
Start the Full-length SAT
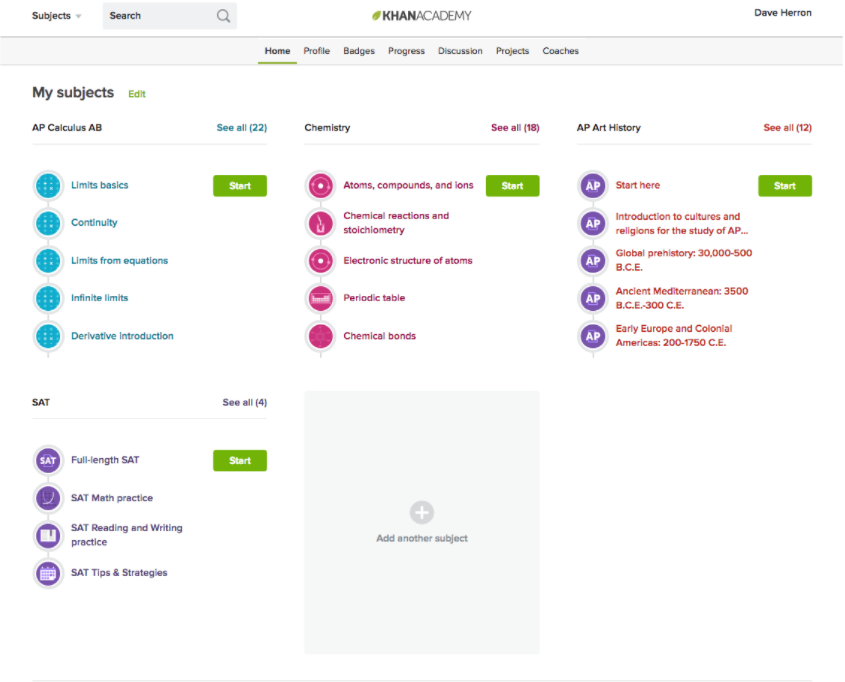click(x=240, y=461)
